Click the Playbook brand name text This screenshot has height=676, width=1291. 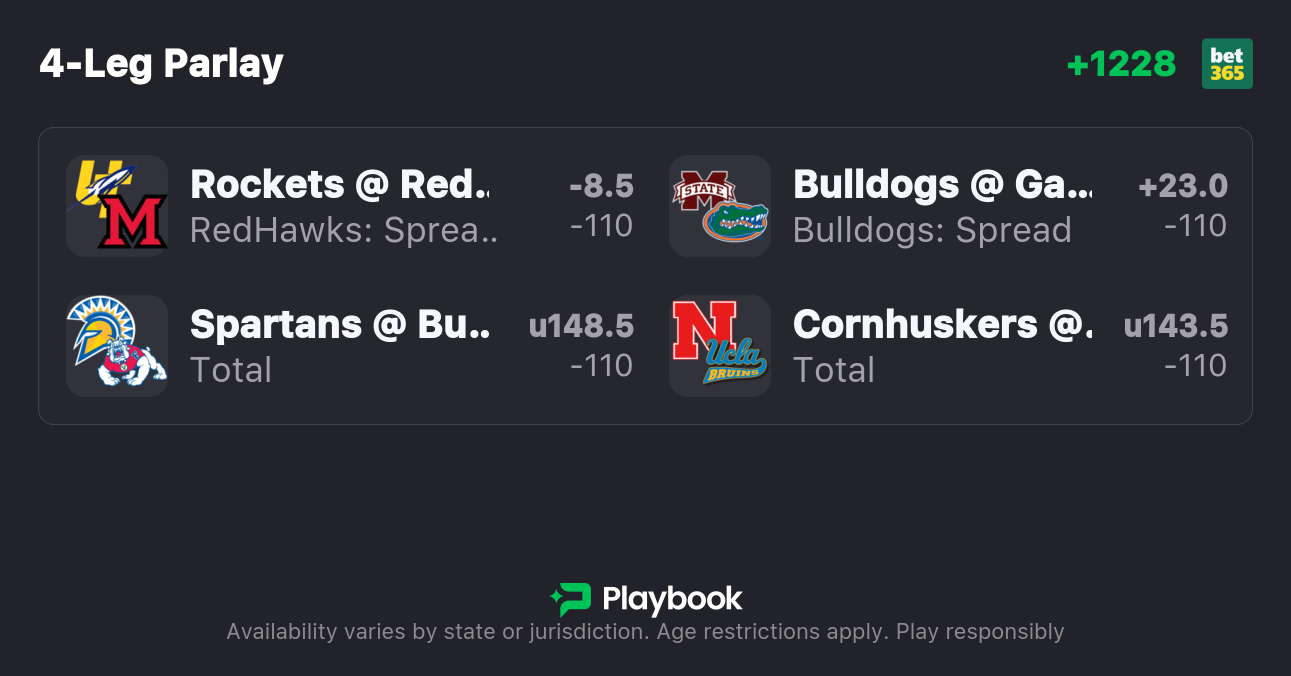tap(672, 599)
